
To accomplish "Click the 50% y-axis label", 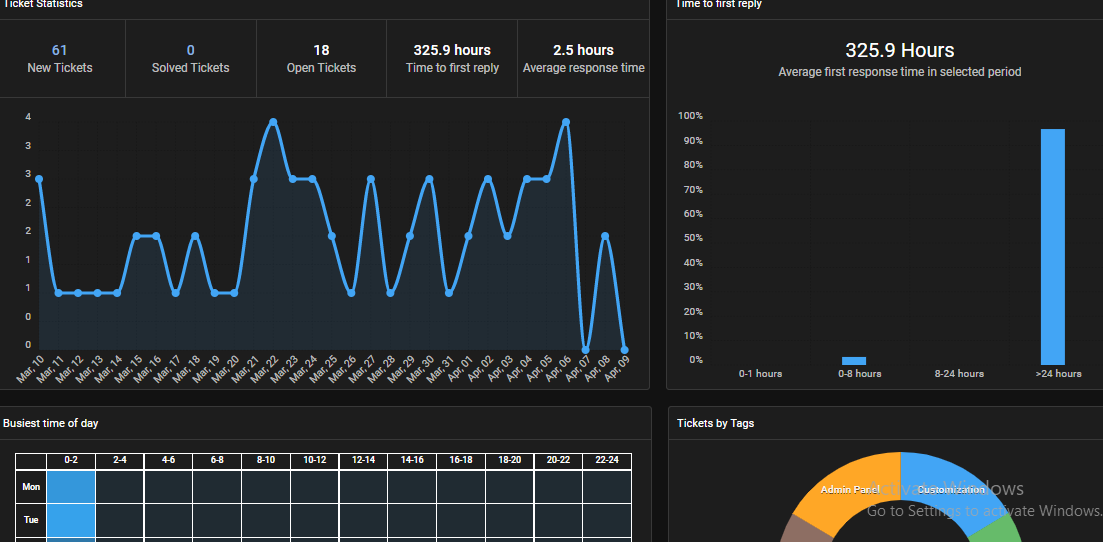I will pos(695,238).
